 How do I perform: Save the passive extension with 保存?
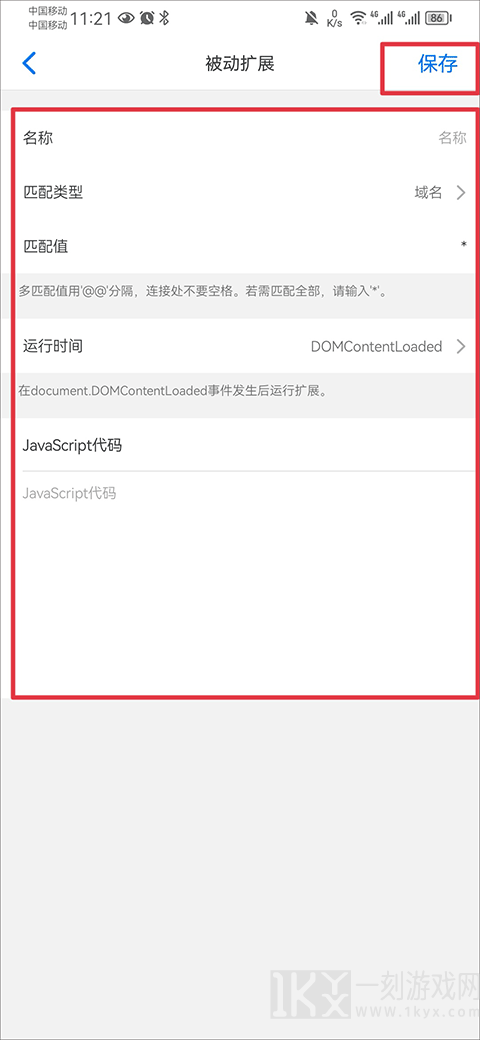[x=438, y=64]
